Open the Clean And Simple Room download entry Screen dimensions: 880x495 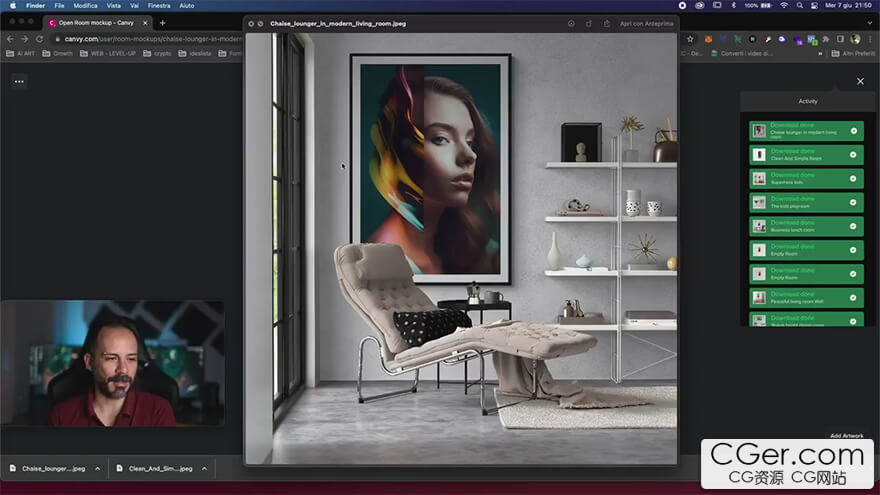point(806,155)
